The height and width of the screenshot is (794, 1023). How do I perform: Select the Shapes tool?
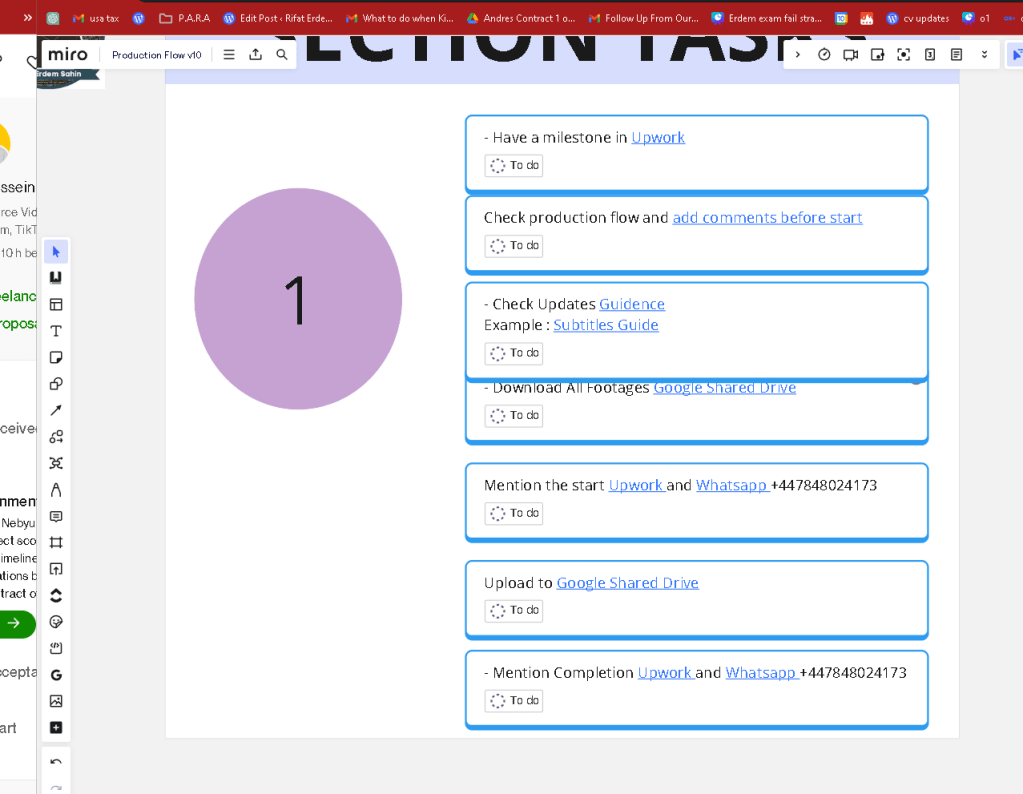tap(56, 384)
